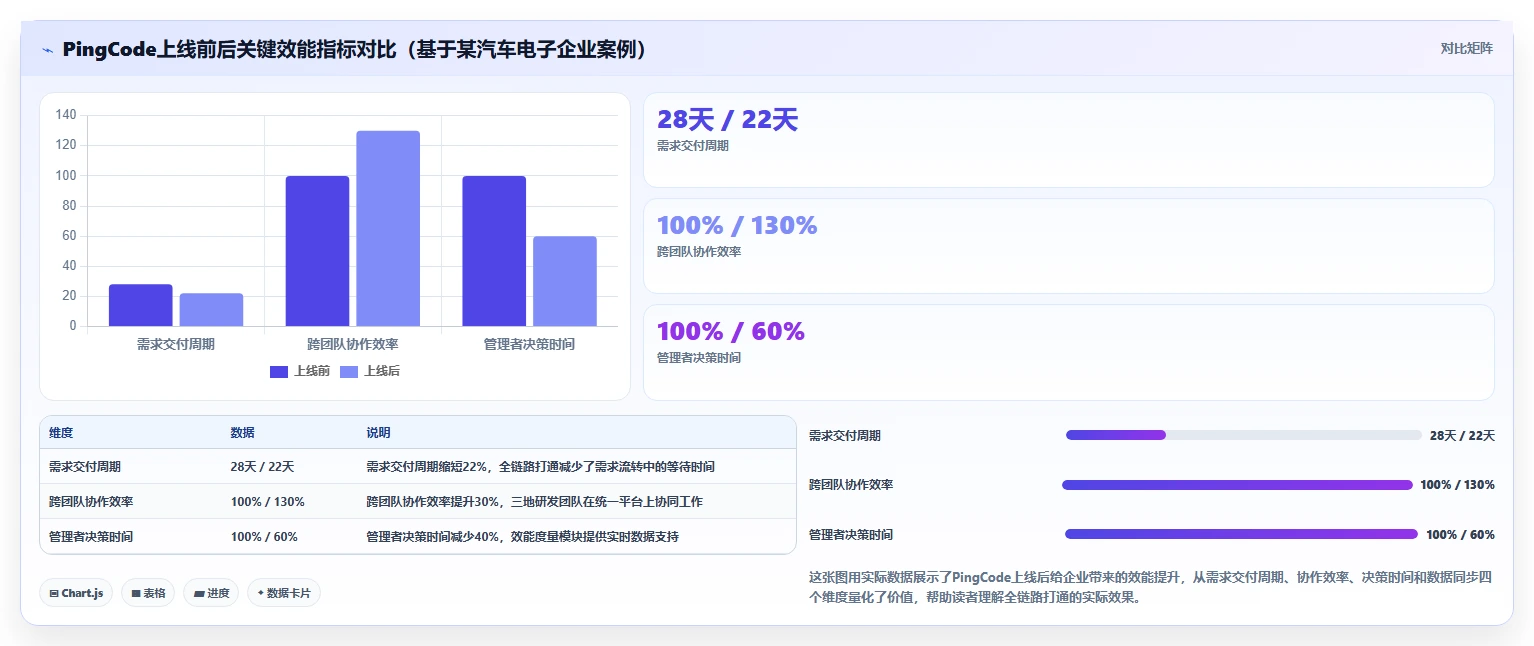Image resolution: width=1534 pixels, height=646 pixels.
Task: Select the 100% / 60% data card
Action: click(x=1068, y=352)
